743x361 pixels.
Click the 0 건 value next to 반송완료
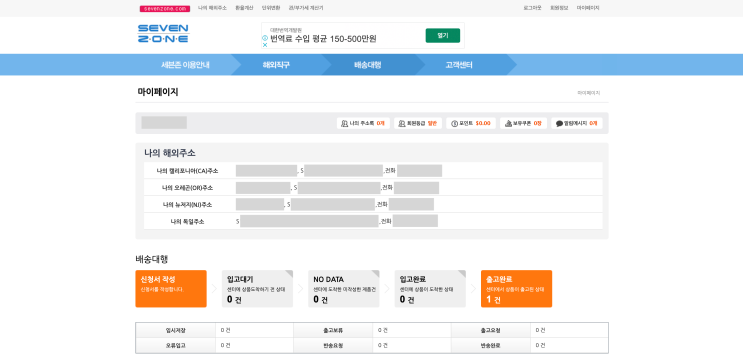pyautogui.click(x=541, y=345)
